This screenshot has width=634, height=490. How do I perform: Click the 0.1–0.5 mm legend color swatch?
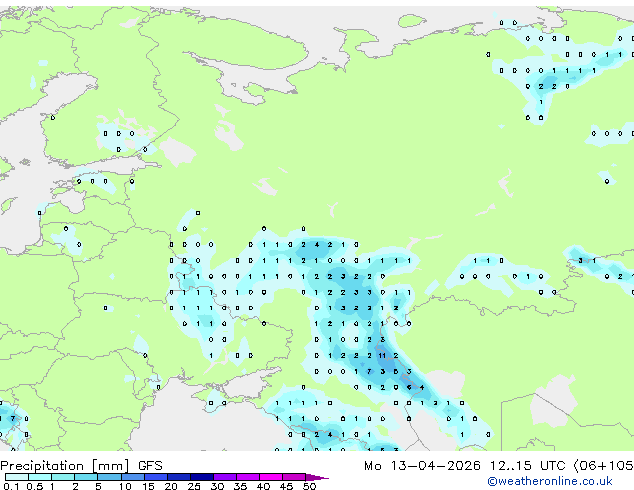tap(17, 477)
